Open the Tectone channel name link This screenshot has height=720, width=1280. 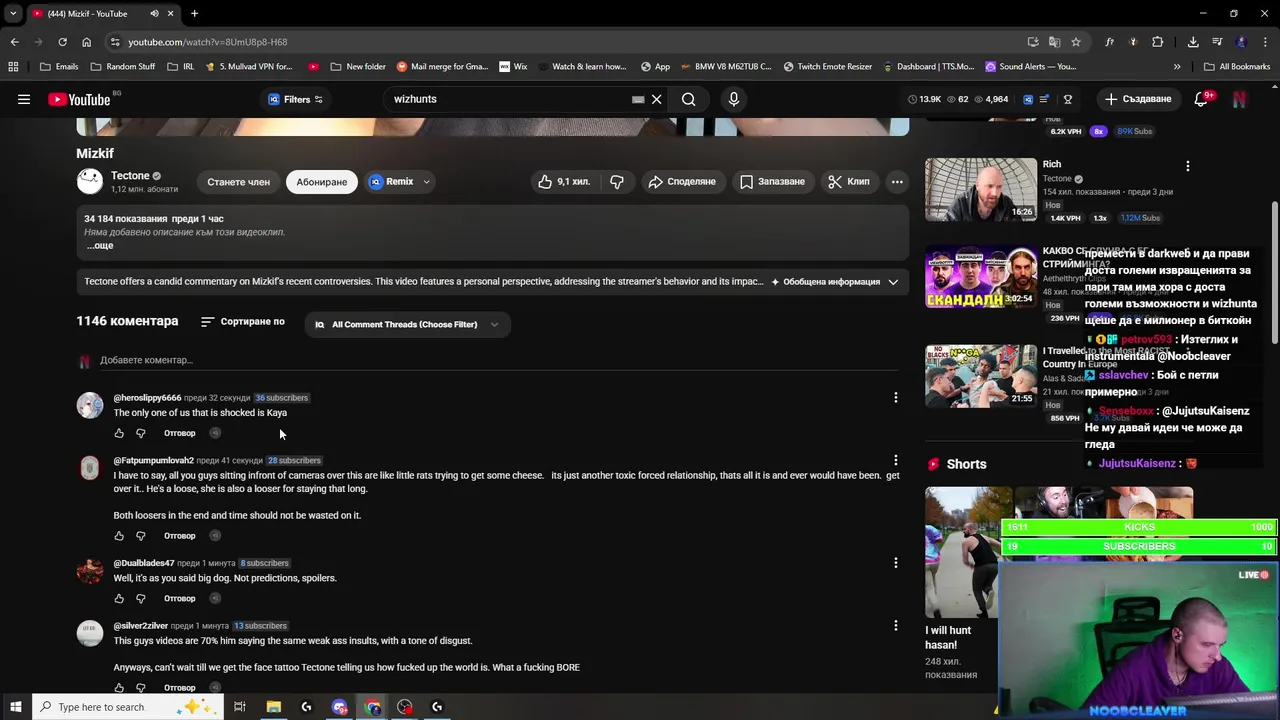130,176
